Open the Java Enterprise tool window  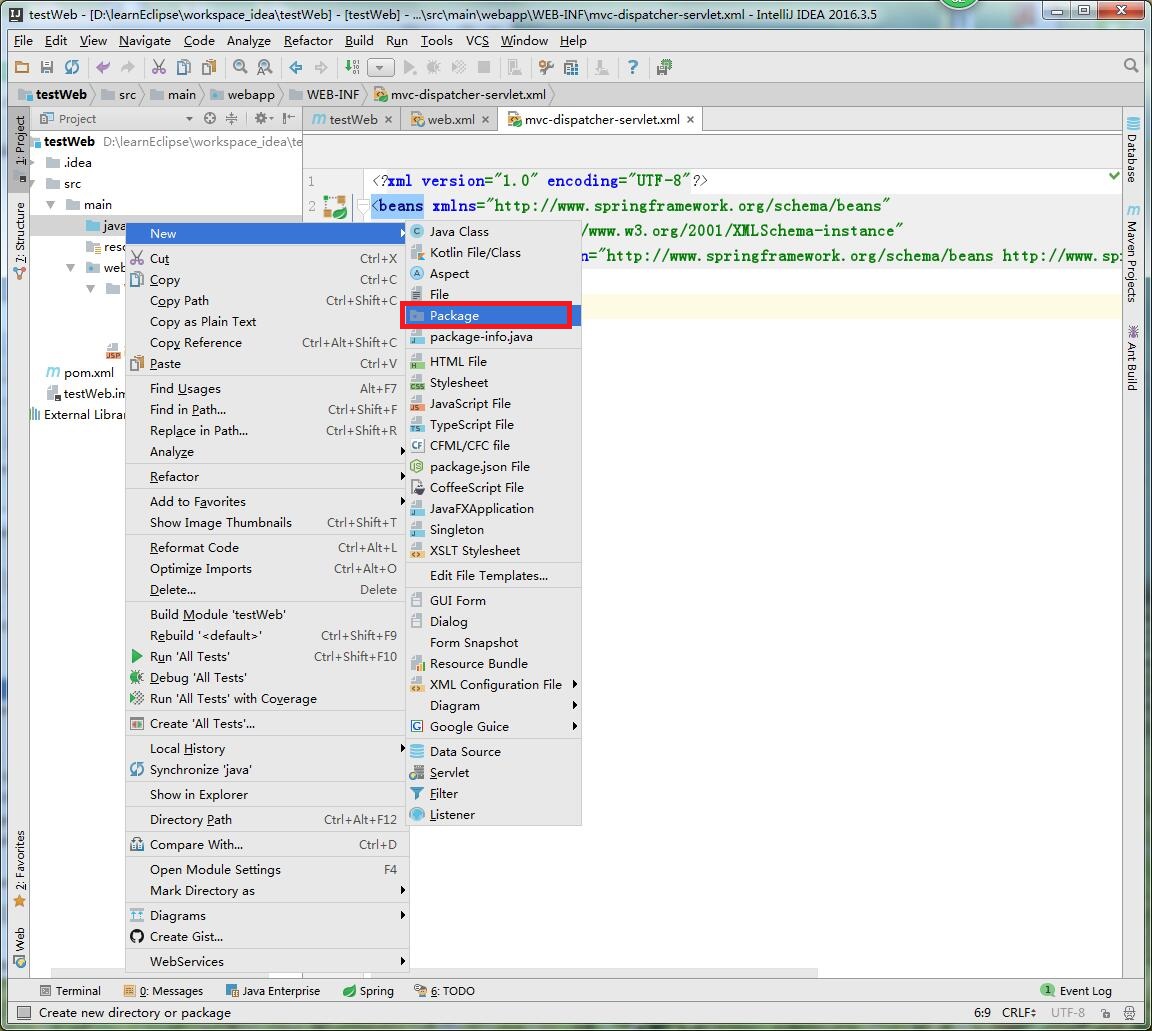click(x=273, y=991)
